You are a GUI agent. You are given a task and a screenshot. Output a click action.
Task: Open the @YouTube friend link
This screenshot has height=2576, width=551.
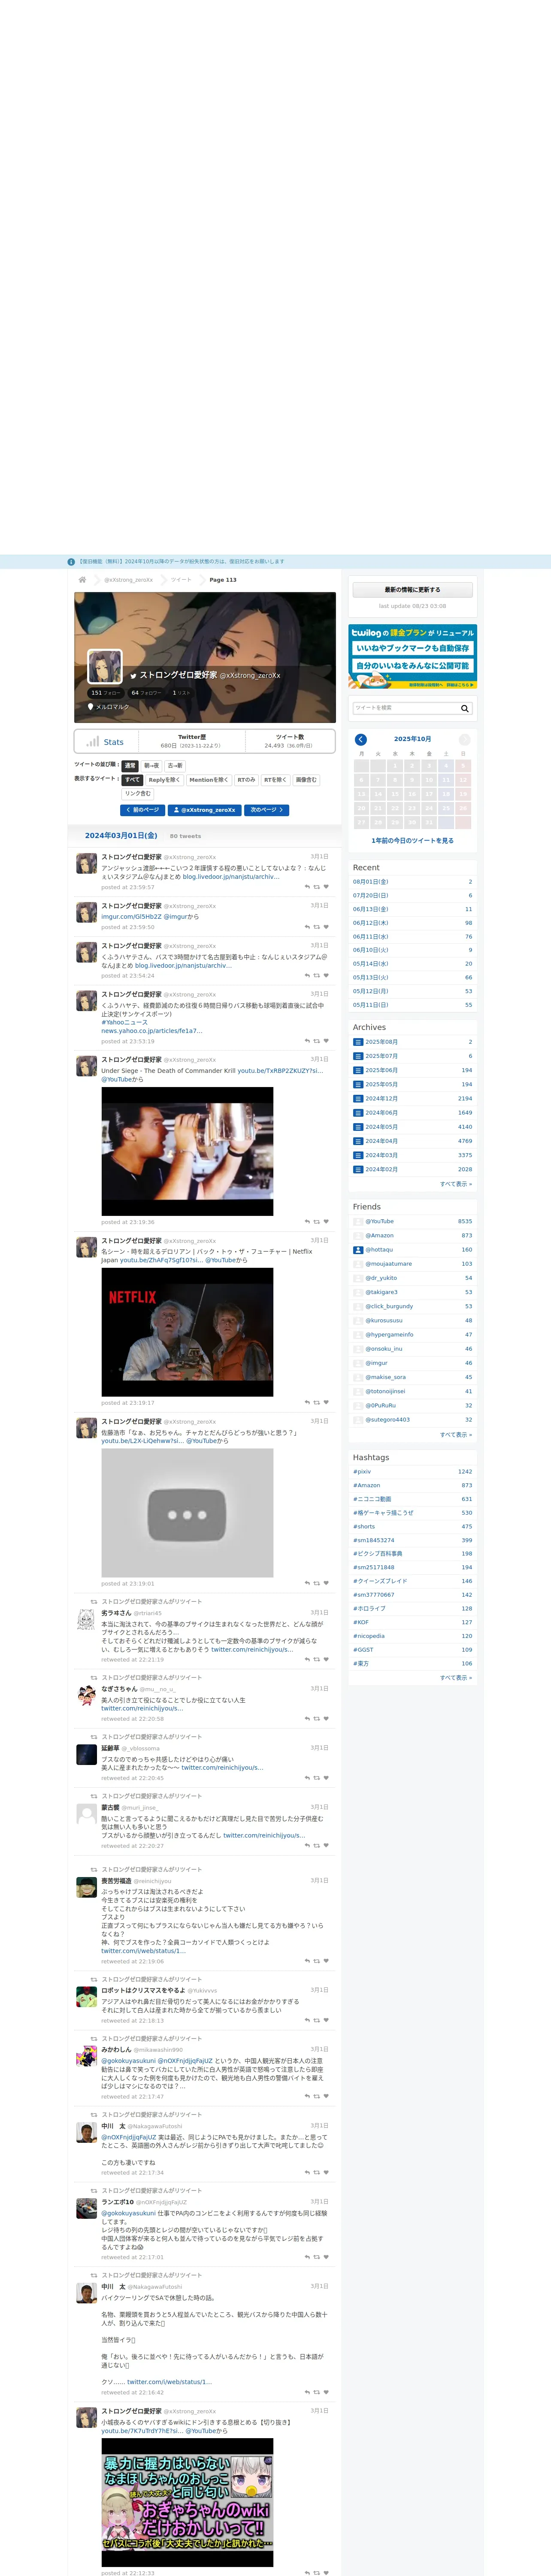[380, 1221]
